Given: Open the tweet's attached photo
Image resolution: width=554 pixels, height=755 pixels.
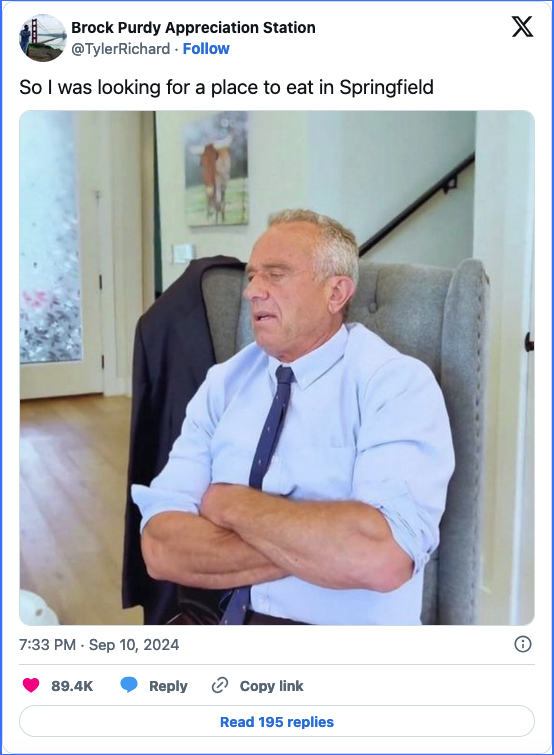Looking at the screenshot, I should [x=277, y=368].
